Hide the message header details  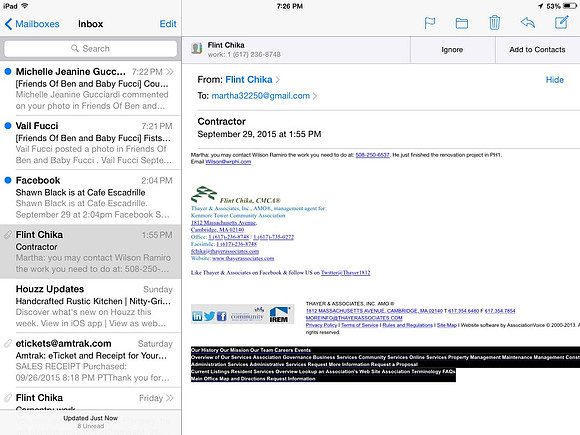[x=554, y=80]
